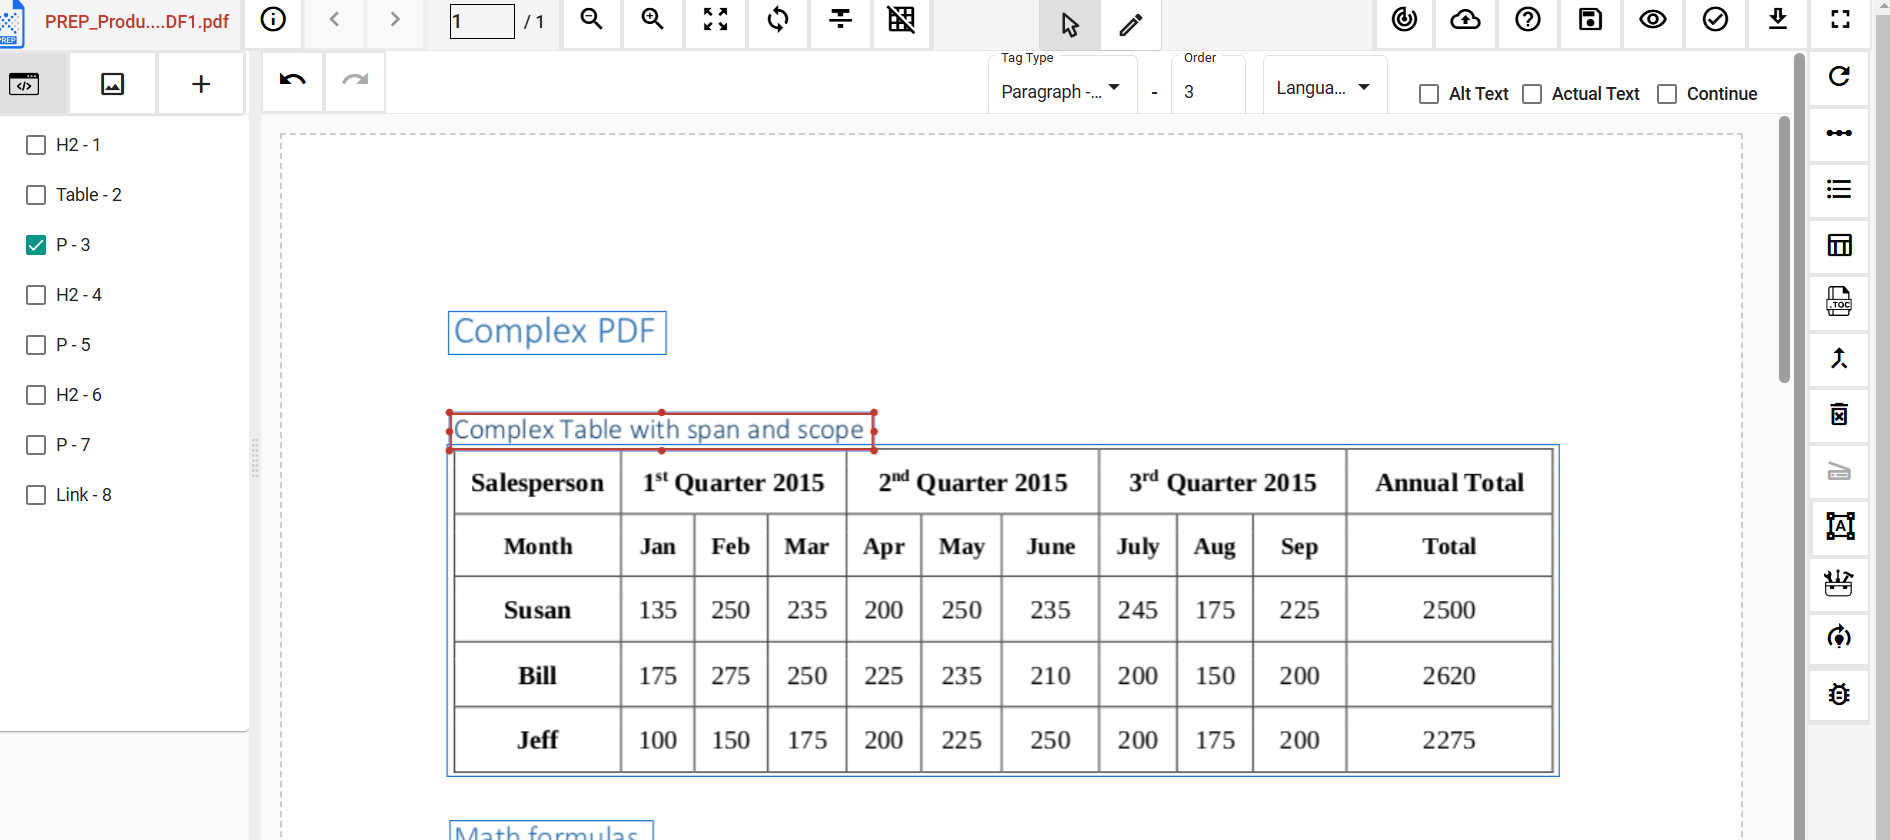Check the P - 5 tag checkbox
This screenshot has height=840, width=1890.
pos(36,345)
